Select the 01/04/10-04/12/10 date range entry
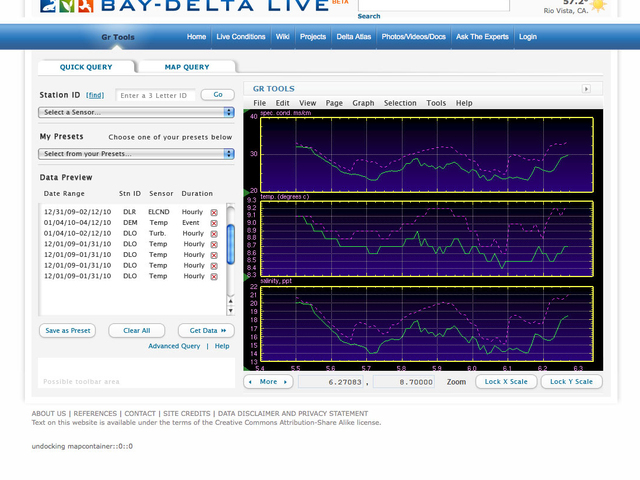This screenshot has width=640, height=480. pyautogui.click(x=78, y=223)
